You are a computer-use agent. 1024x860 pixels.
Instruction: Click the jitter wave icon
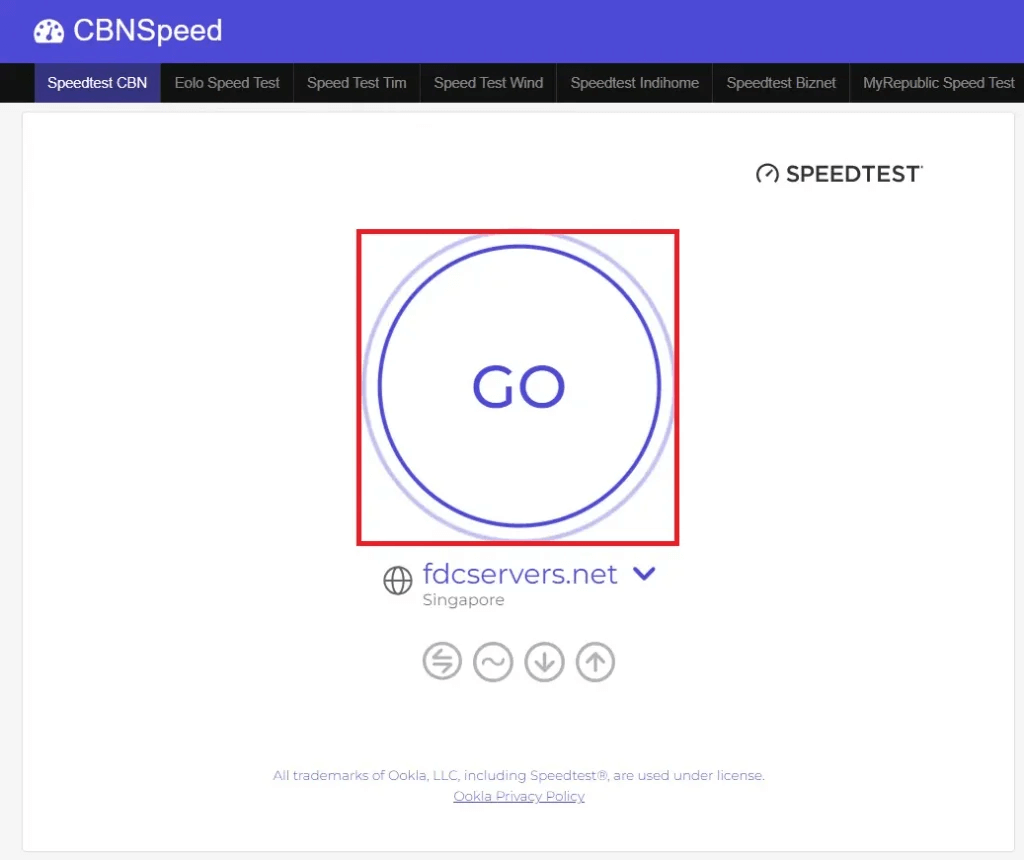(493, 661)
